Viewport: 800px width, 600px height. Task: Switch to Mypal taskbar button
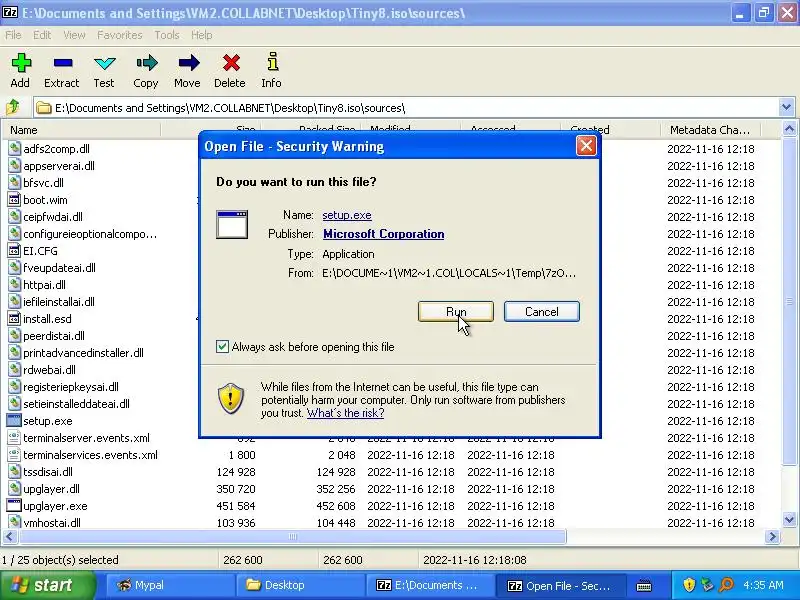pos(169,585)
